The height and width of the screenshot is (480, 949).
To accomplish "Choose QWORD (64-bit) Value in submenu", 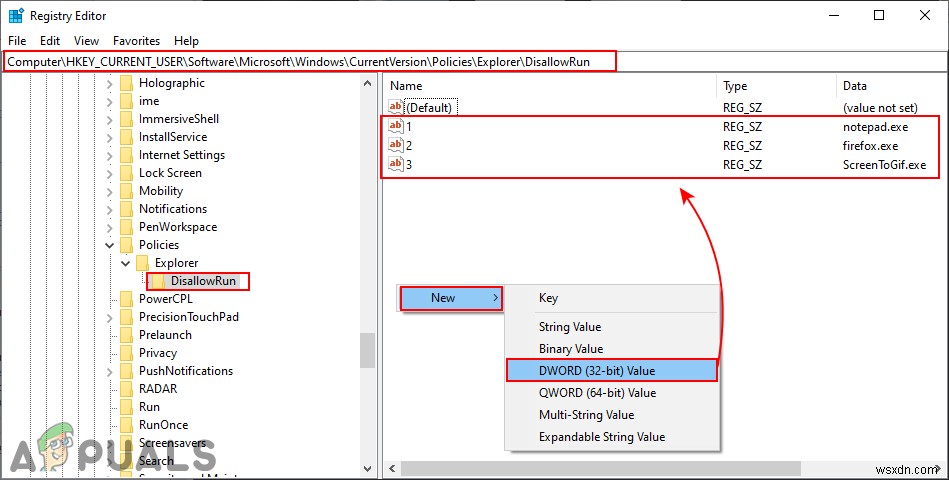I will pyautogui.click(x=612, y=393).
